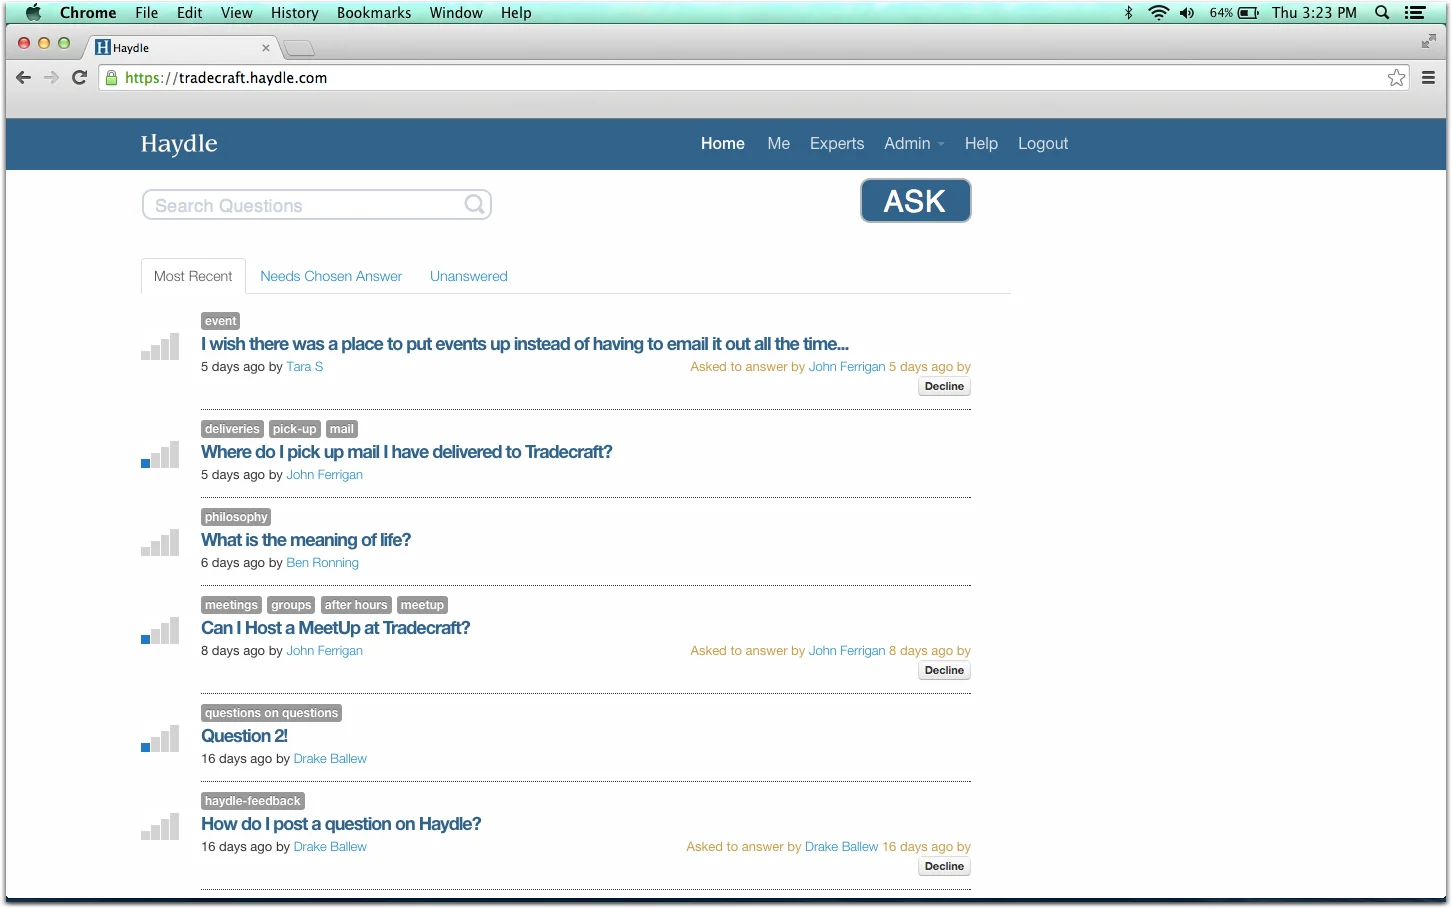Click vote bars icon beside MeetUp question

pos(160,630)
